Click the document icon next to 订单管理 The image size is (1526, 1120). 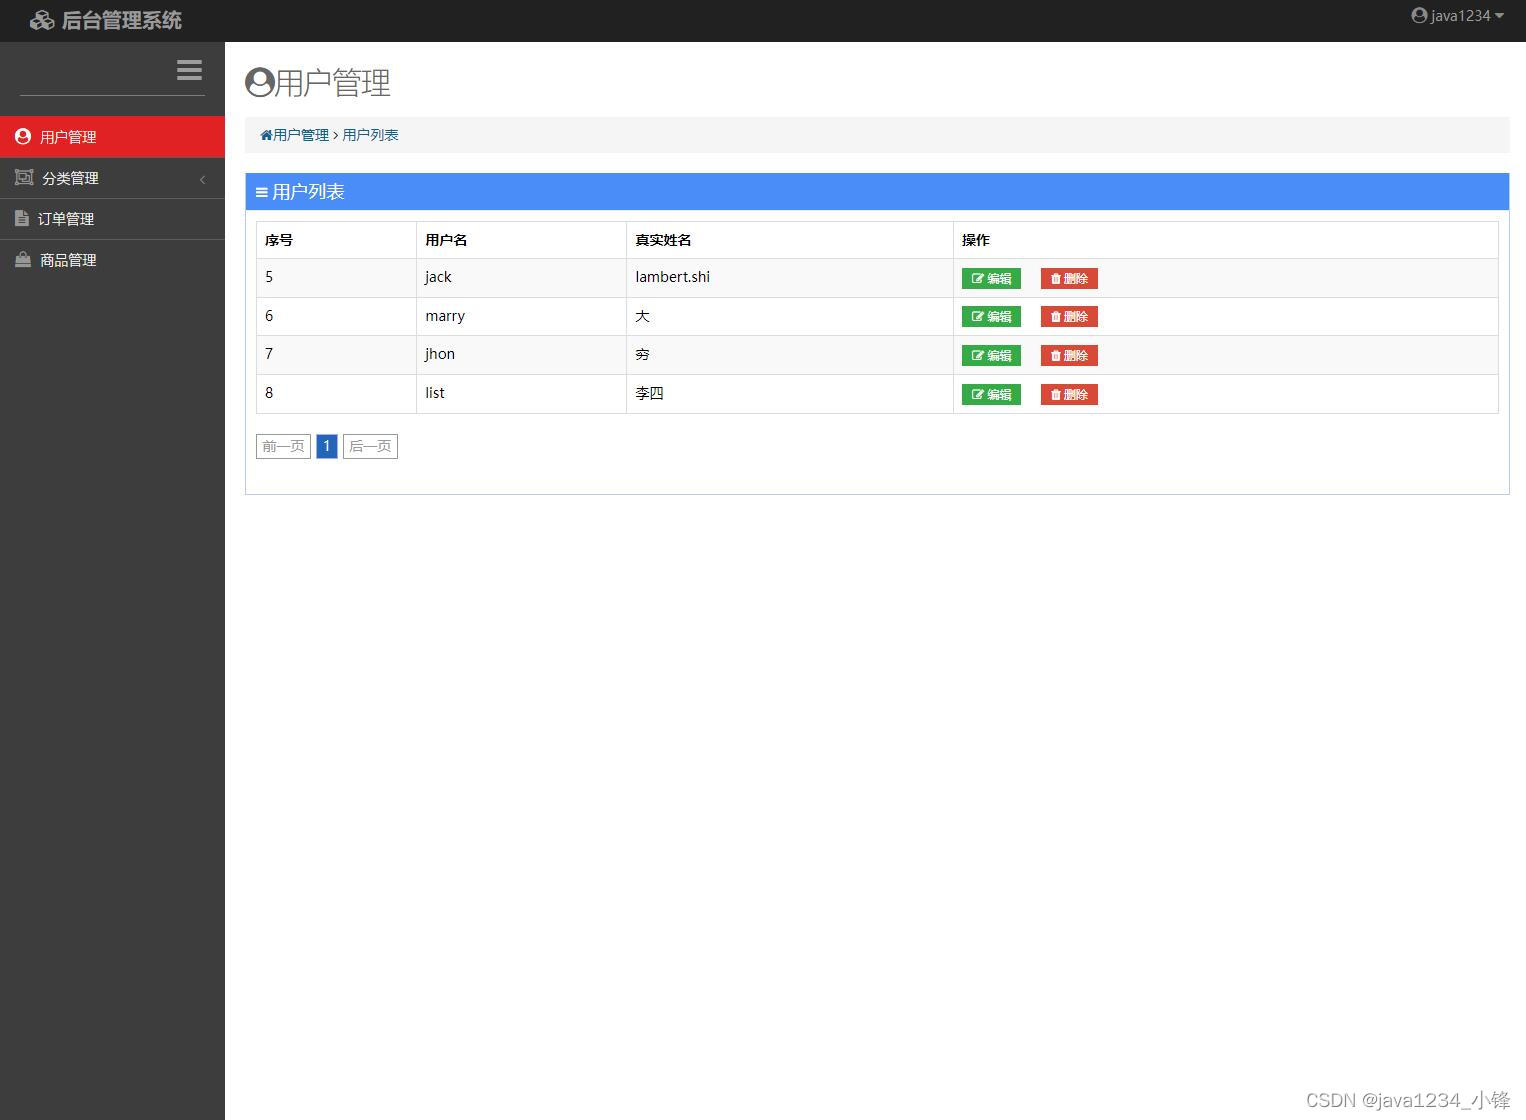point(22,218)
